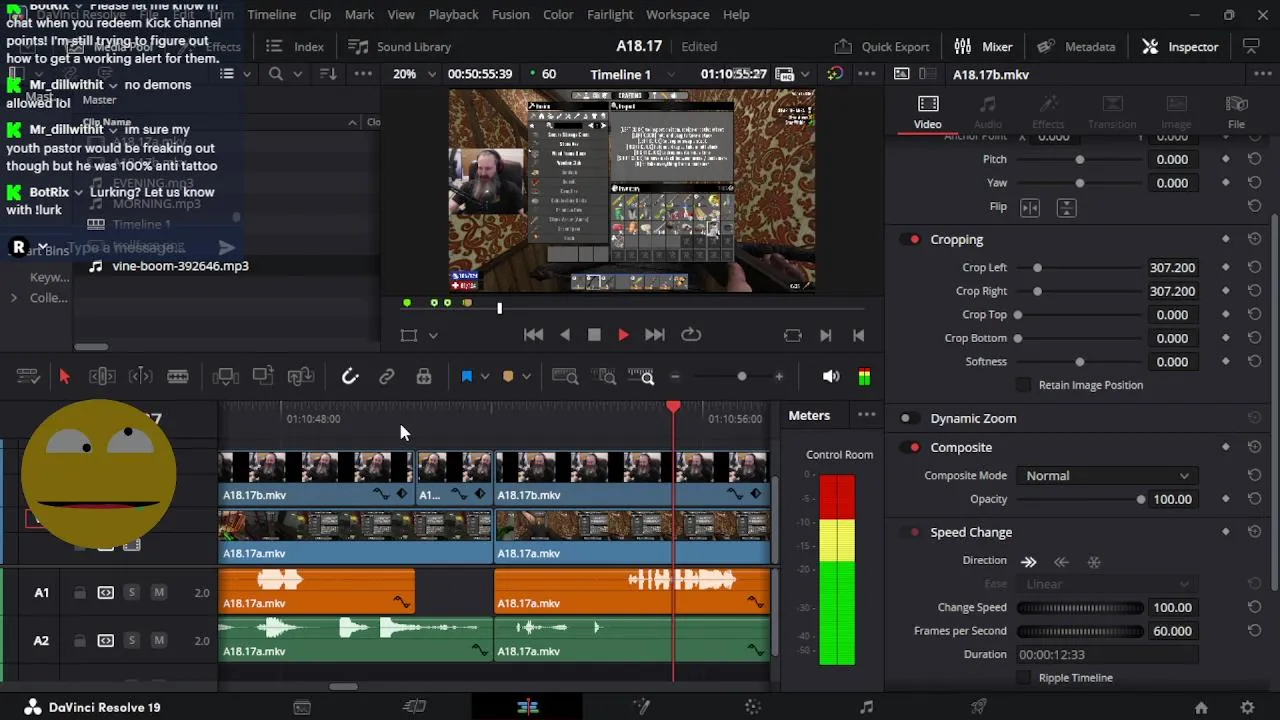
Task: Switch to the inspector Video tab
Action: point(927,112)
